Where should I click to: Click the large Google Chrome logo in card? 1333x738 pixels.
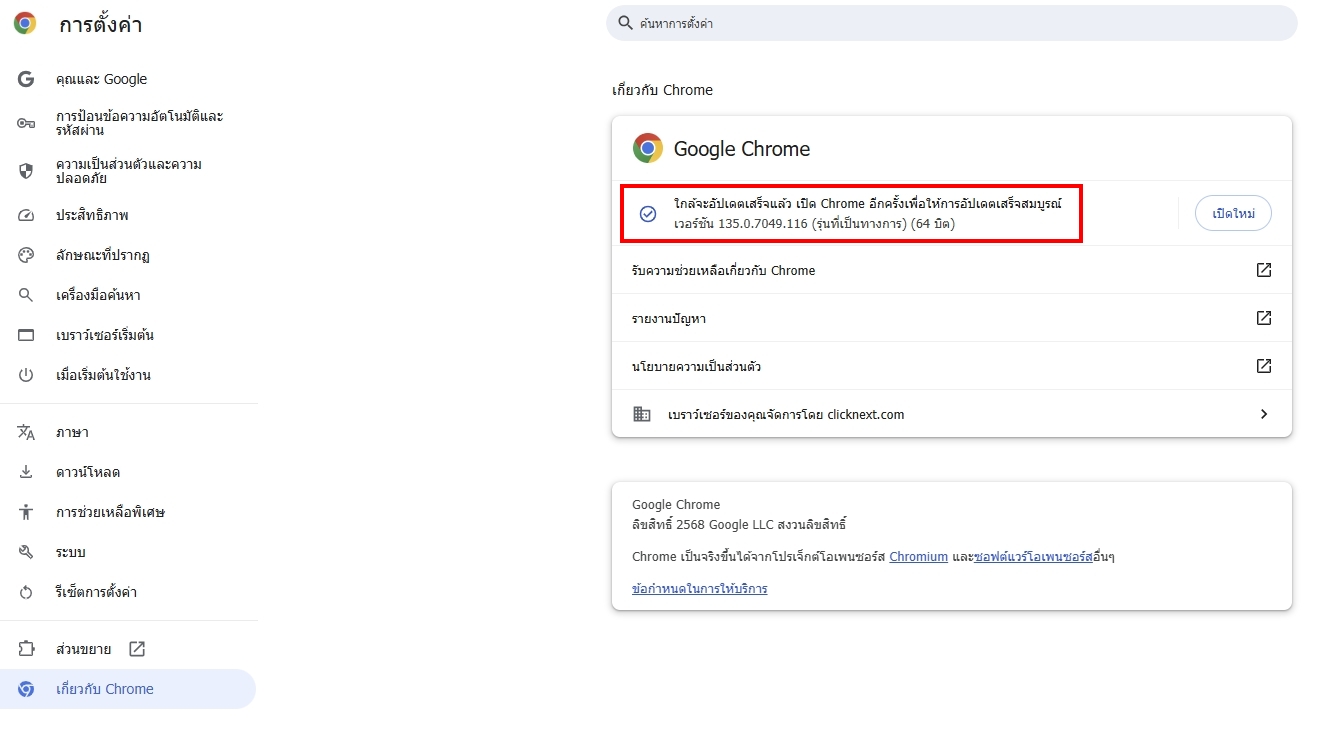tap(648, 148)
